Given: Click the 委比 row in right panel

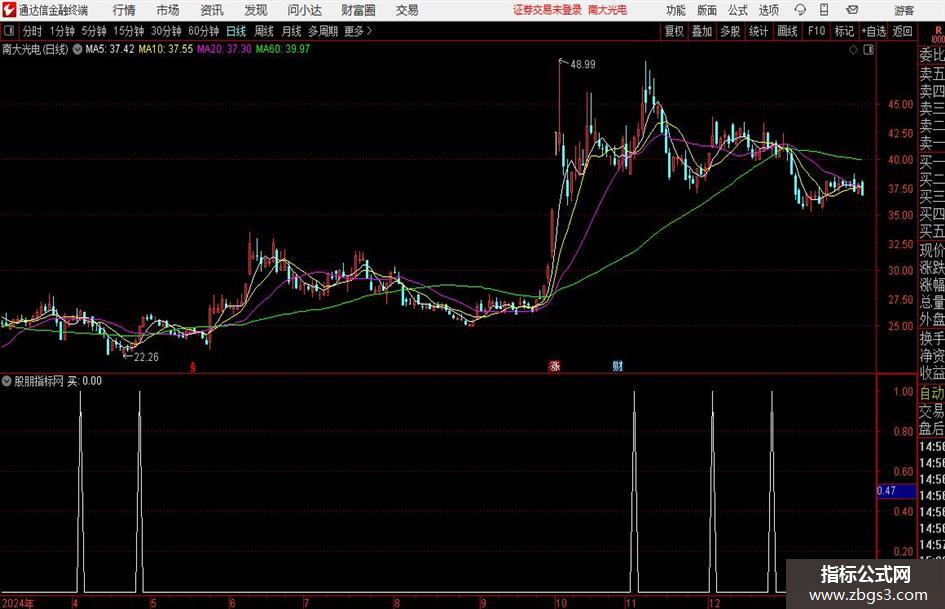Looking at the screenshot, I should (x=932, y=55).
